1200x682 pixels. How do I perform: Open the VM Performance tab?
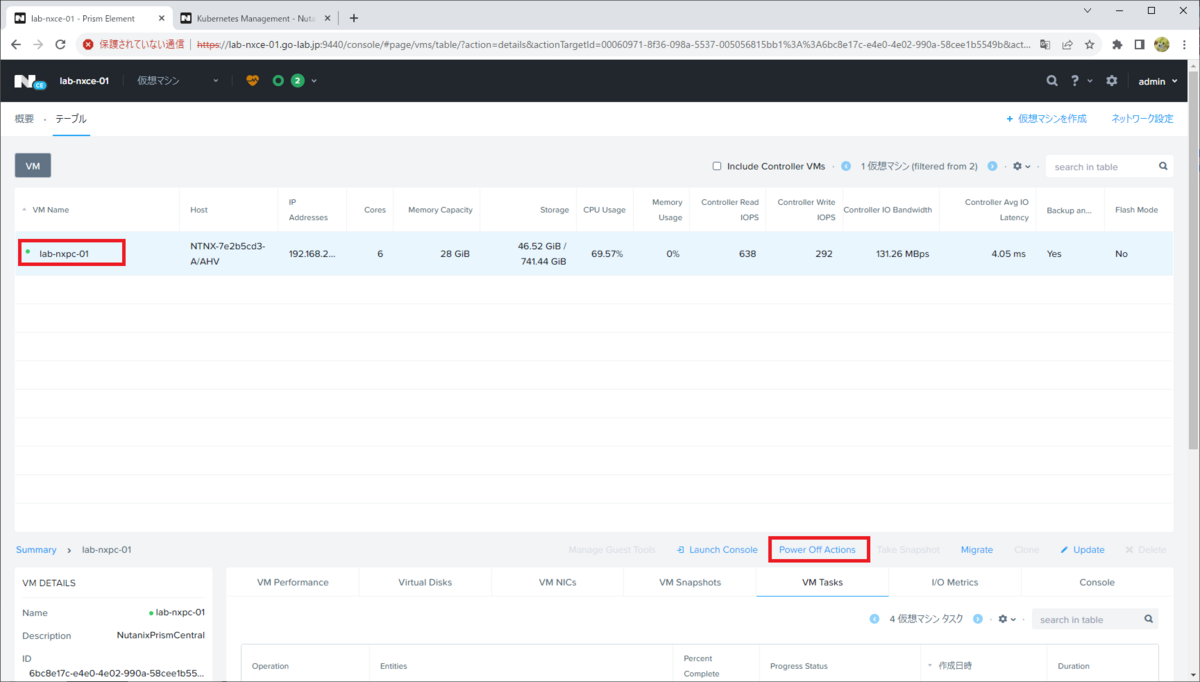click(292, 582)
